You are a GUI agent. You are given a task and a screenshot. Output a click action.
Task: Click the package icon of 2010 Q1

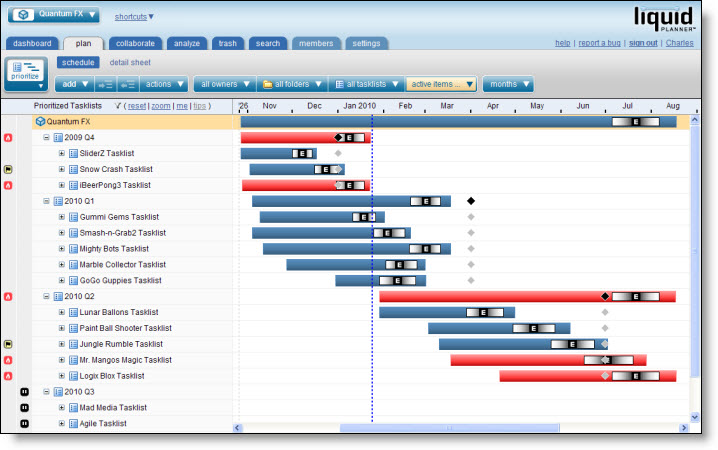click(58, 201)
